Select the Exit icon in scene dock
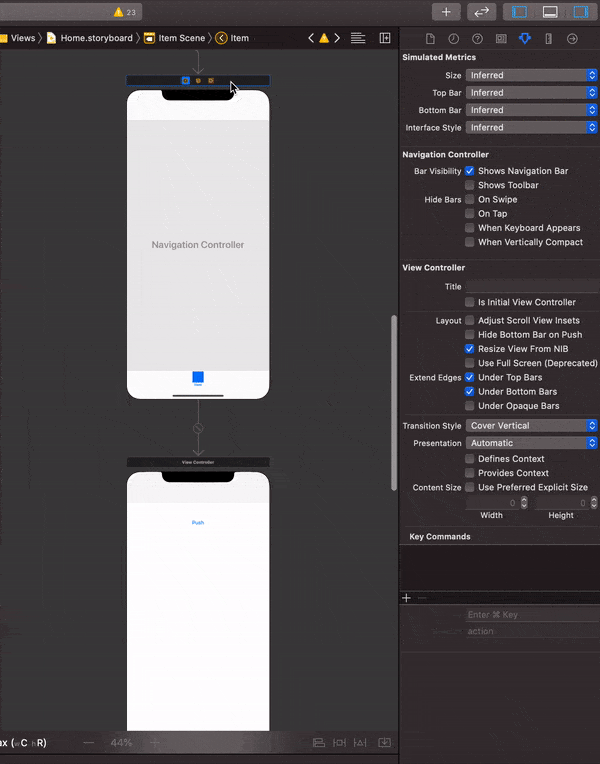The width and height of the screenshot is (600, 764). [211, 80]
